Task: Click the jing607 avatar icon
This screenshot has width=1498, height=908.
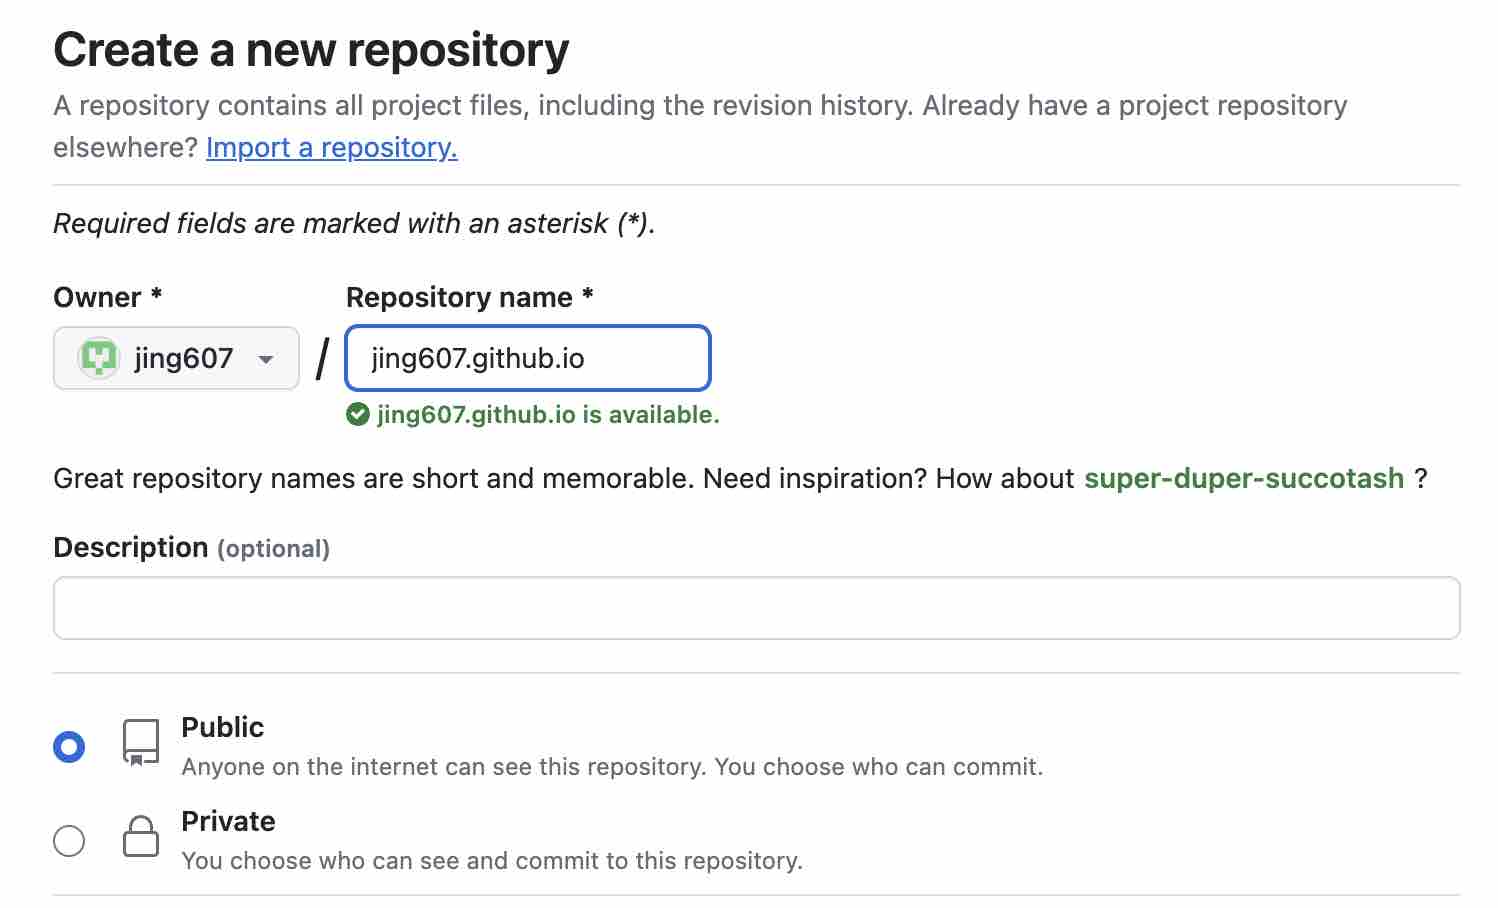Action: 98,358
